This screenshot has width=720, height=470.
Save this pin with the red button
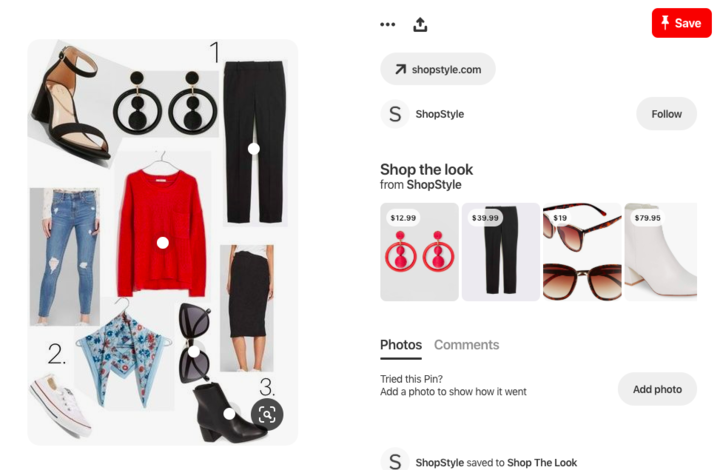681,23
